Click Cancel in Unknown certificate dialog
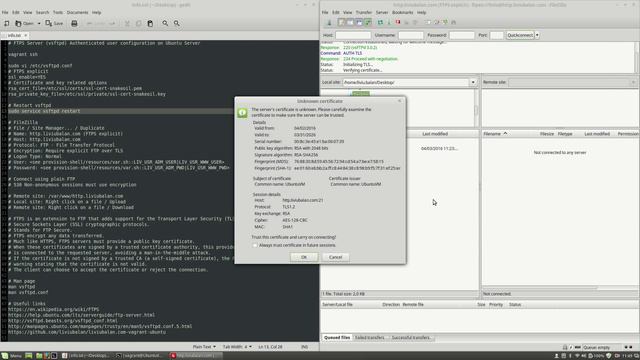640x360 pixels. [336, 257]
